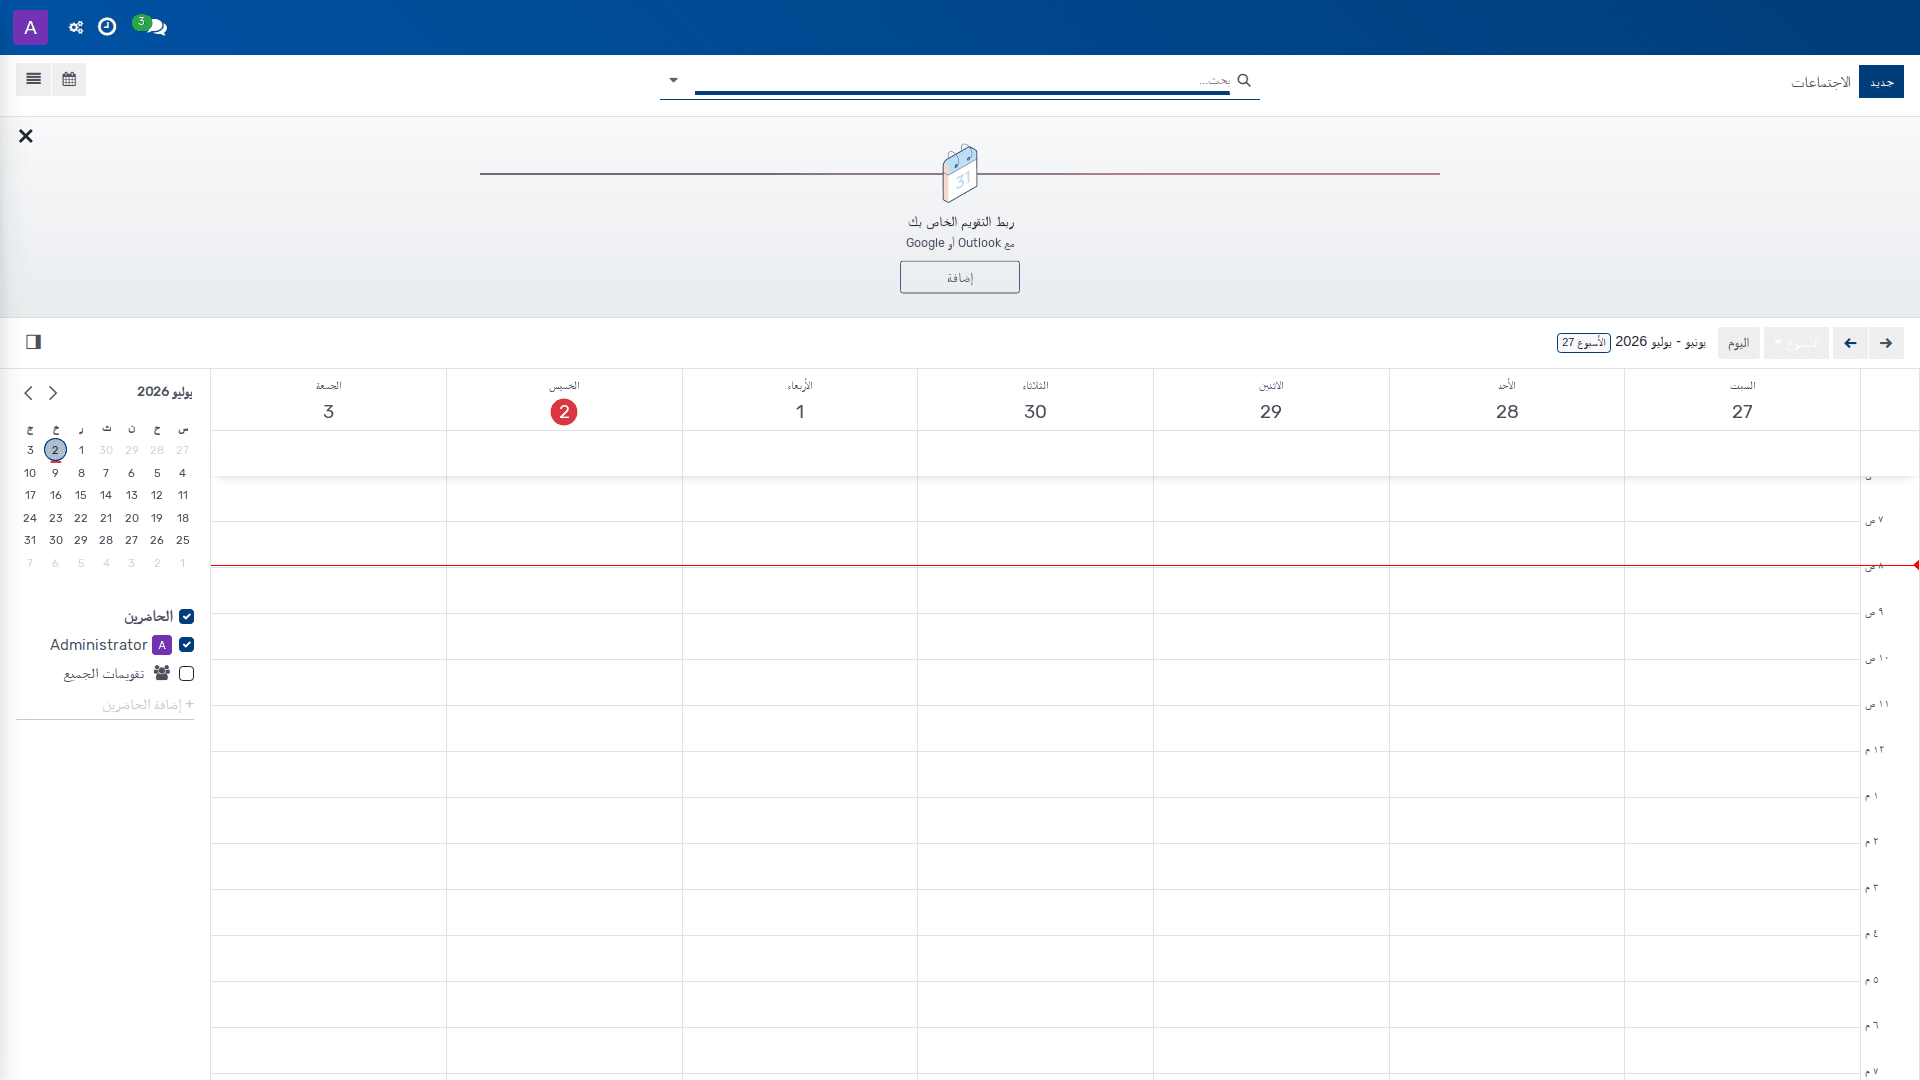Image resolution: width=1920 pixels, height=1080 pixels.
Task: Select Sunday 28 column header
Action: [x=1507, y=400]
